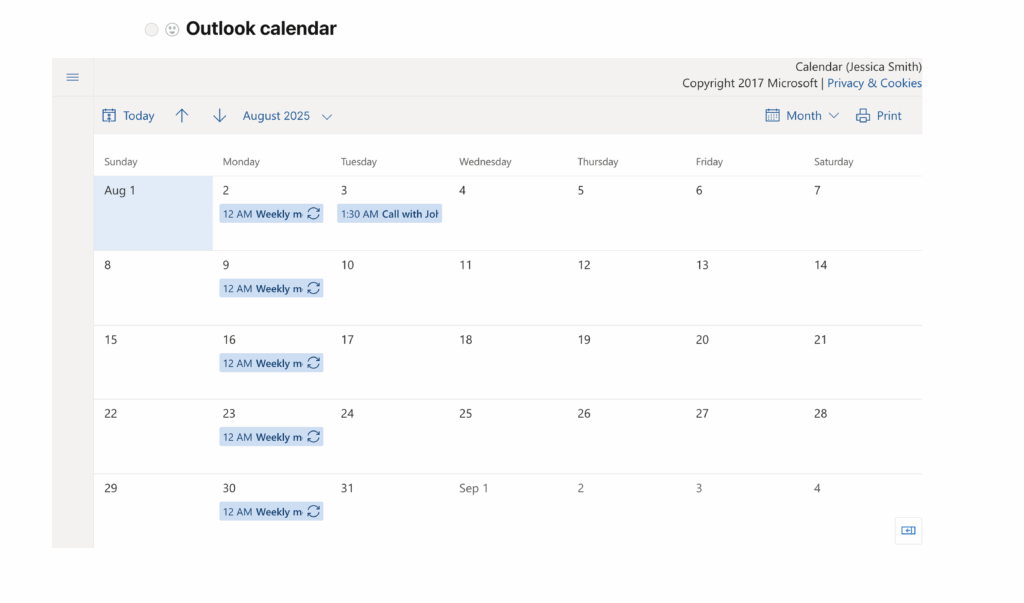Open the Call with John event on August 3
The width and height of the screenshot is (1024, 603).
click(x=388, y=213)
